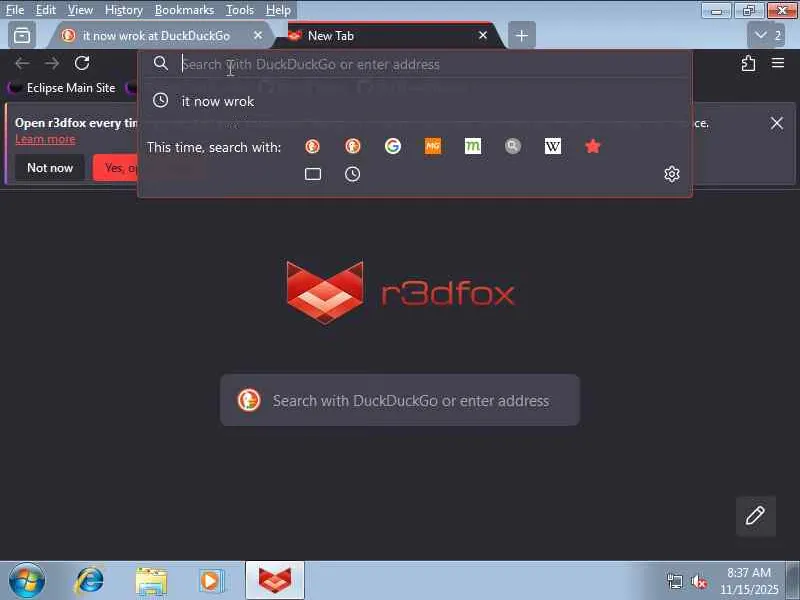Search this time with Wikipedia
This screenshot has width=800, height=600.
[x=553, y=146]
